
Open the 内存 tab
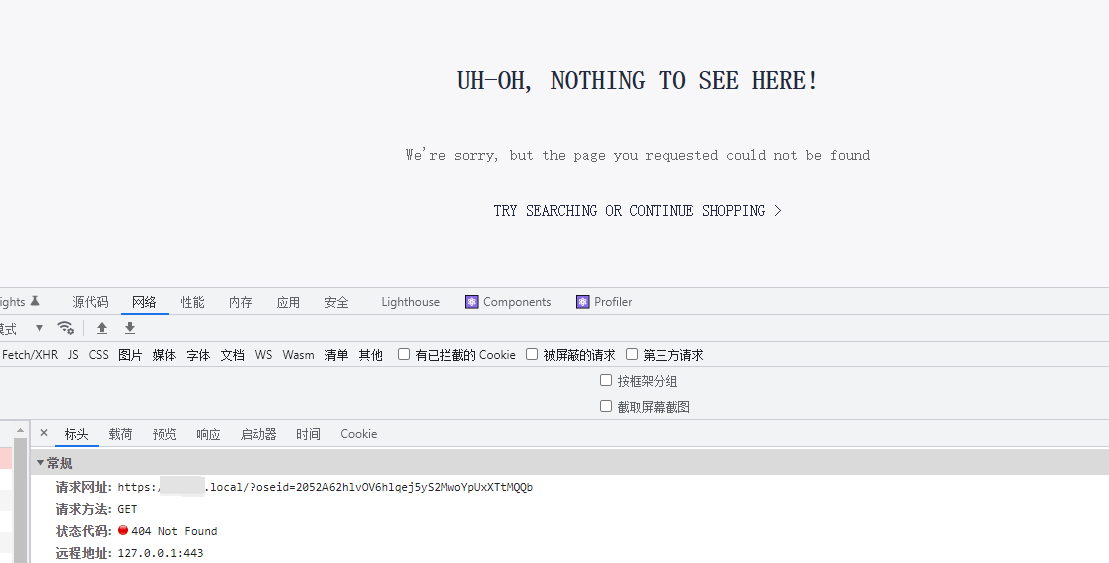tap(240, 302)
